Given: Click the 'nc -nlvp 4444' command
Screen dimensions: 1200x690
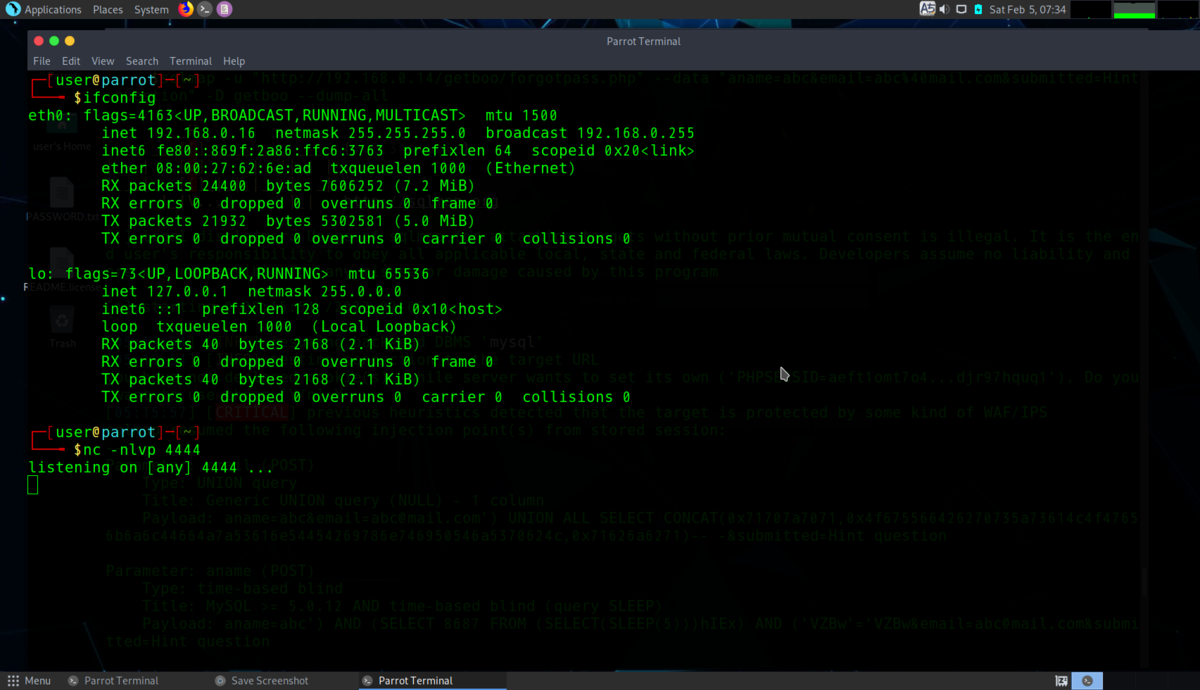Looking at the screenshot, I should tap(142, 450).
